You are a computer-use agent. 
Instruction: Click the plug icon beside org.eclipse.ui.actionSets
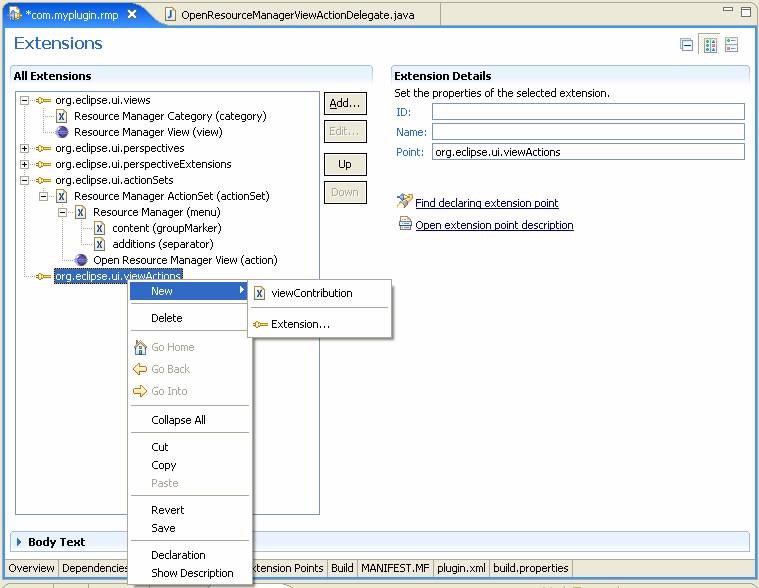(x=43, y=181)
